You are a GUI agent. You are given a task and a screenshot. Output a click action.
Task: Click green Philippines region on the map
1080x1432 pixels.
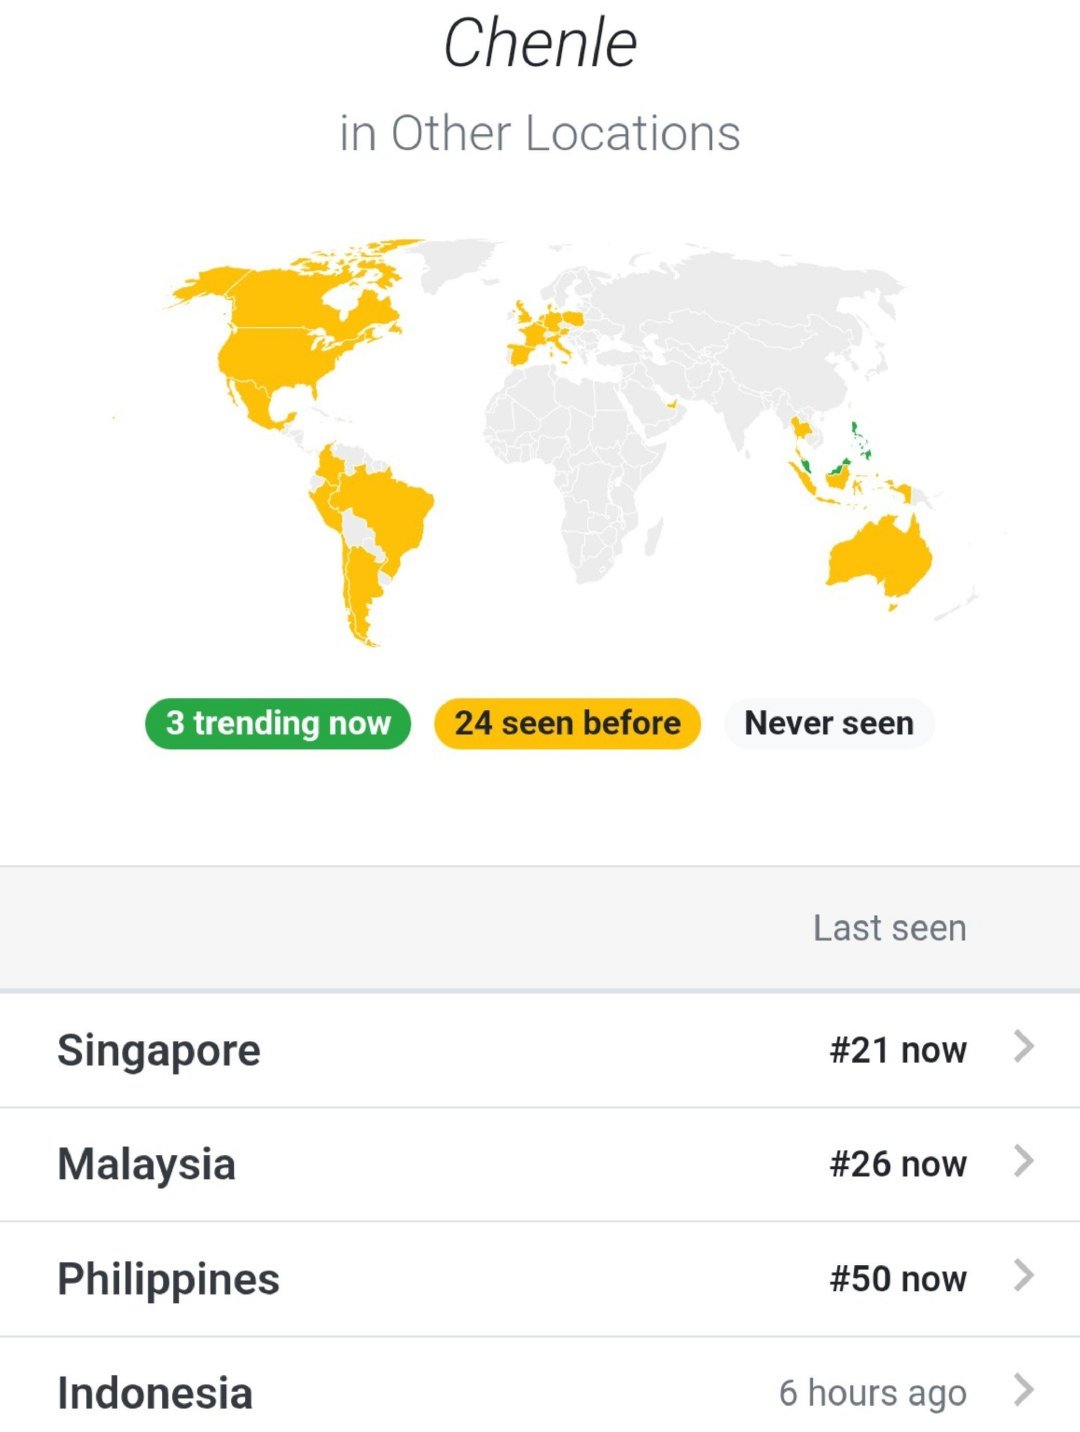click(x=859, y=440)
